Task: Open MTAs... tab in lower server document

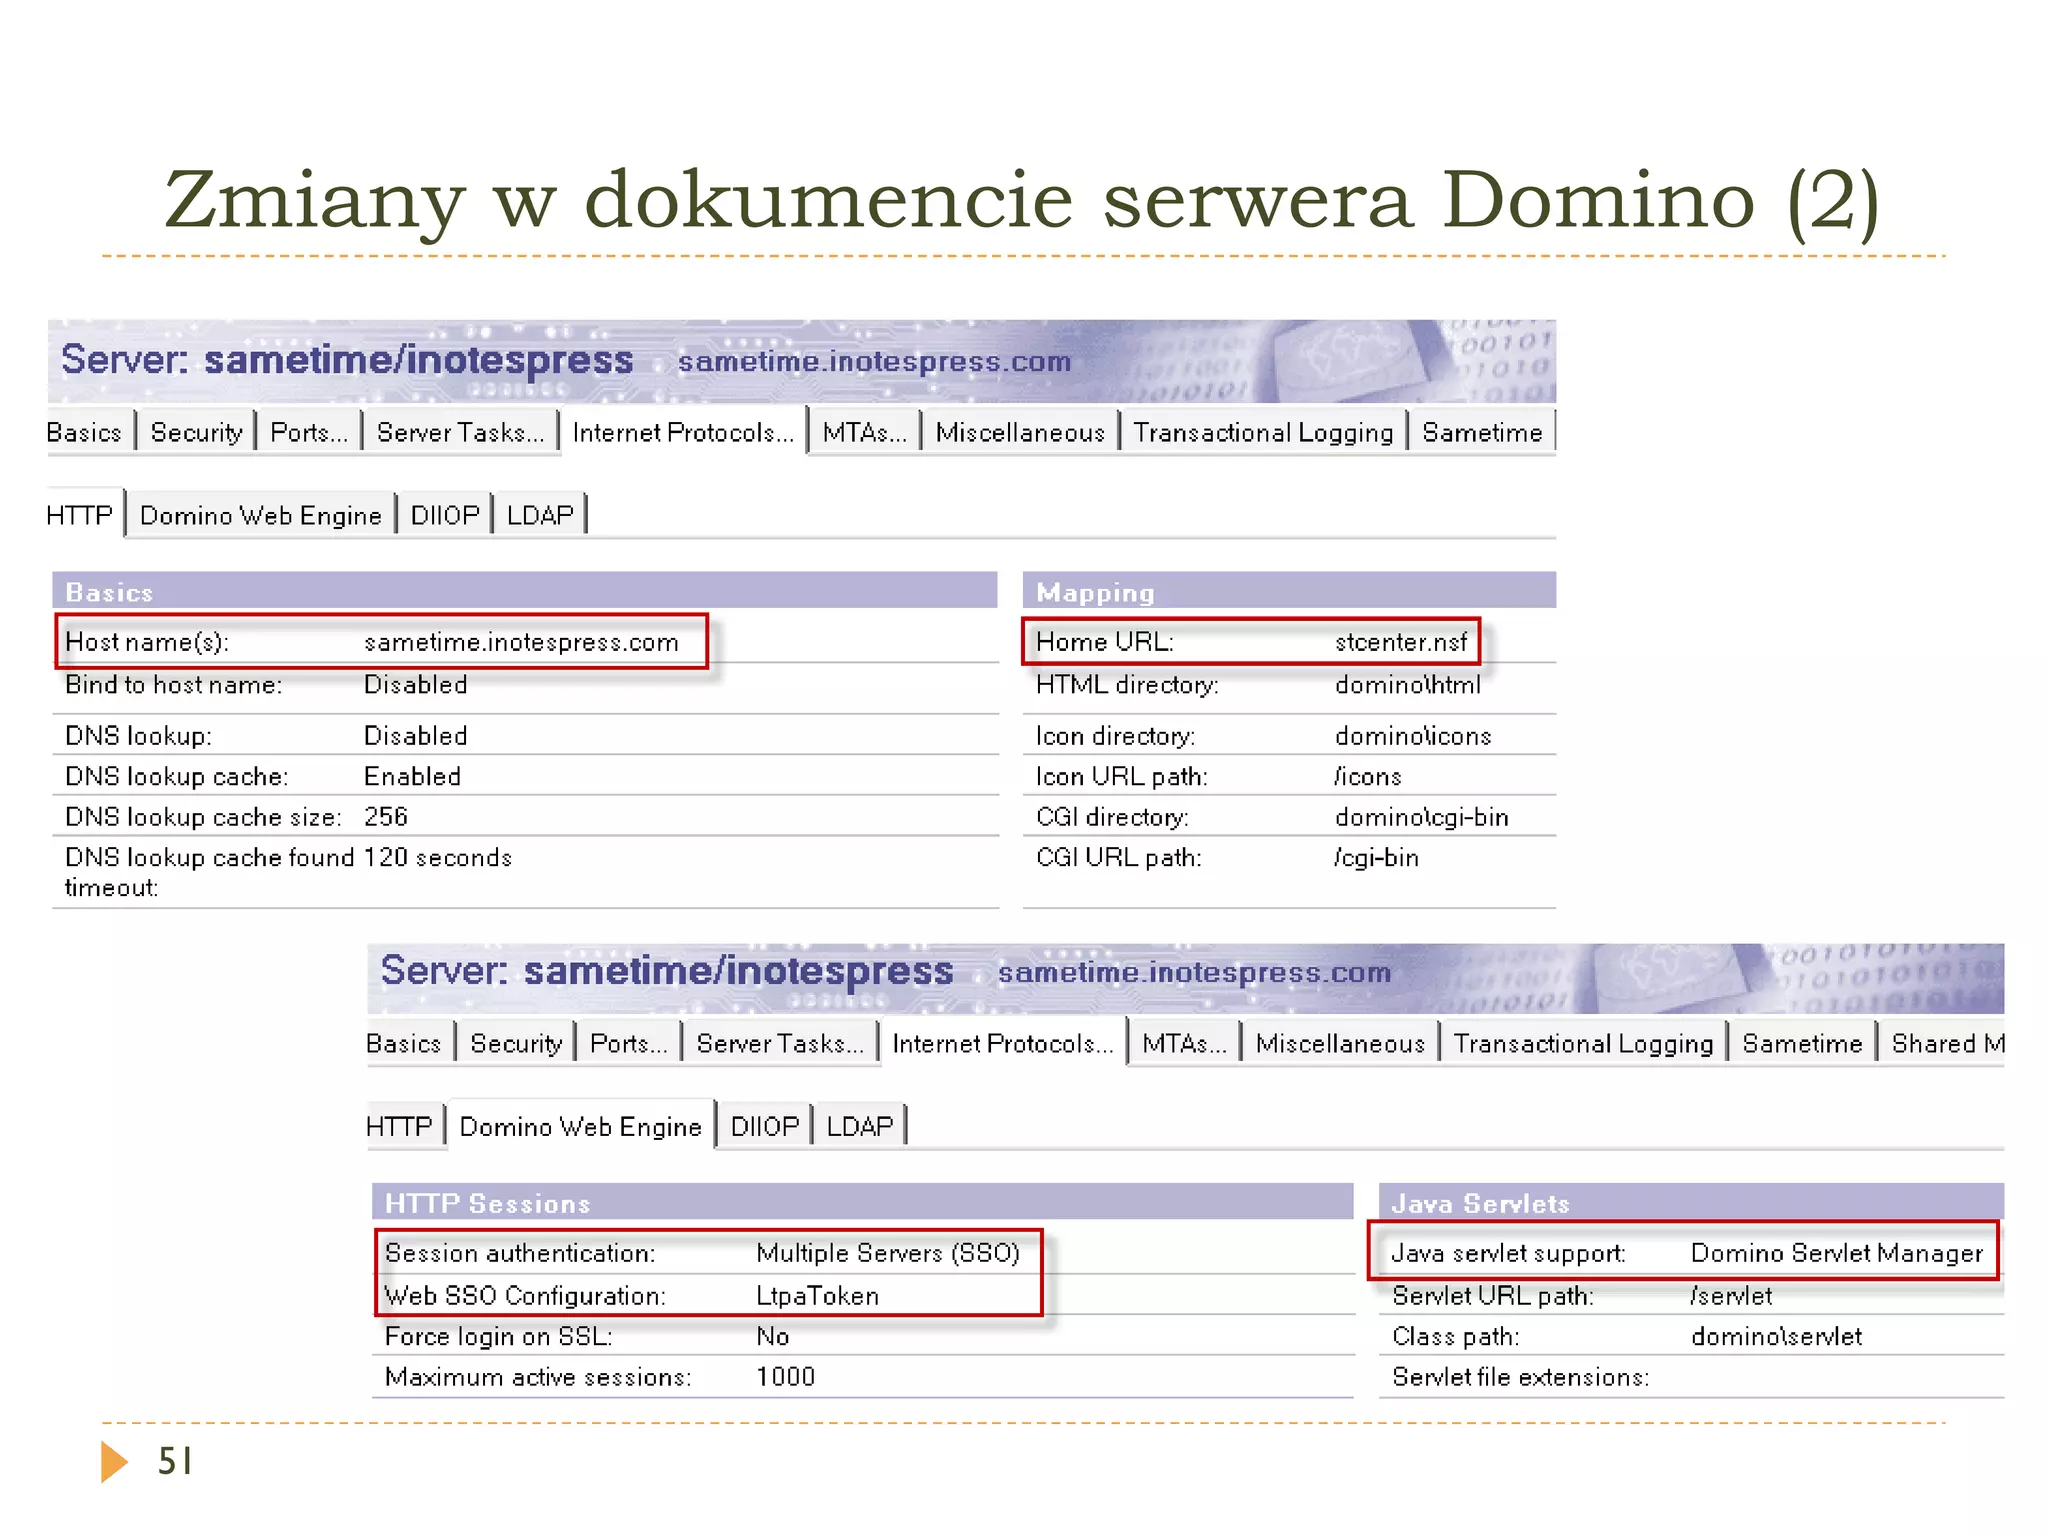Action: tap(1184, 1043)
